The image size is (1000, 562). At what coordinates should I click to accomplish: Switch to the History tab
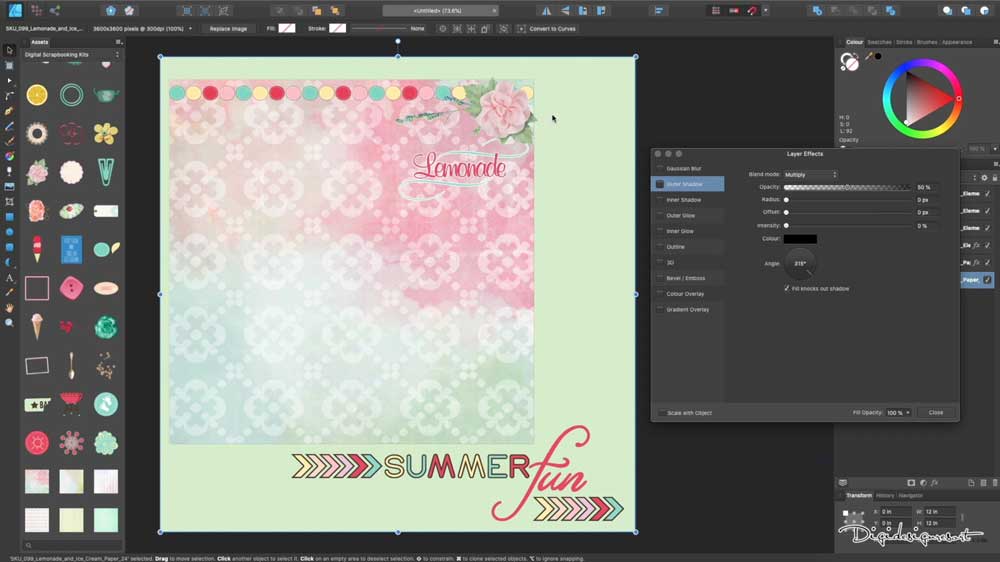click(885, 496)
